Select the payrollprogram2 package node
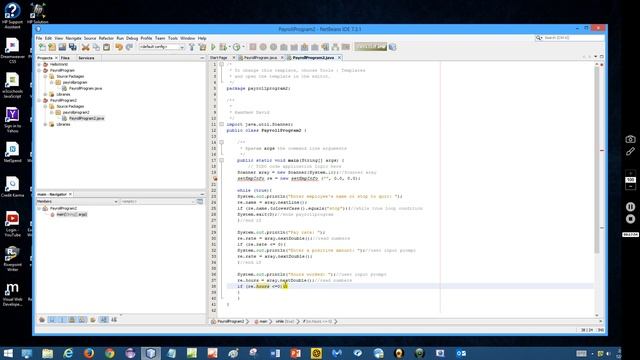The width and height of the screenshot is (640, 360). [x=76, y=112]
